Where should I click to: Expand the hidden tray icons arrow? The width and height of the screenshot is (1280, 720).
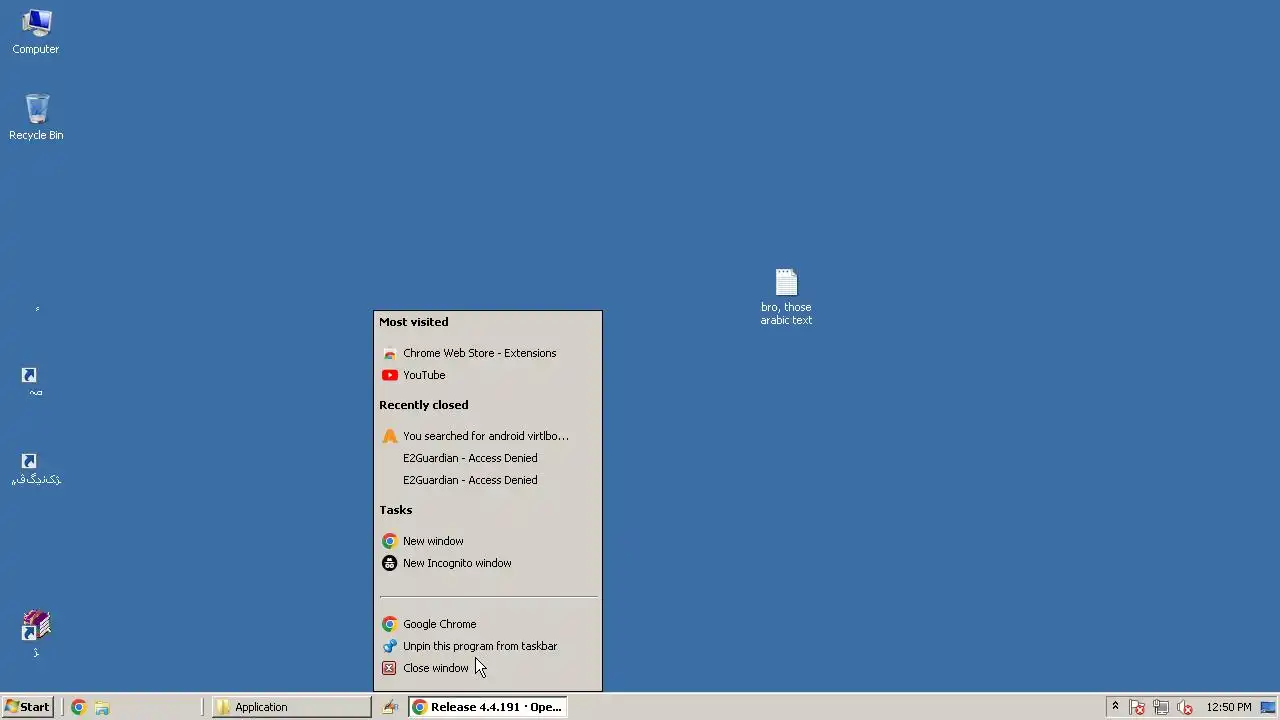(x=1115, y=707)
